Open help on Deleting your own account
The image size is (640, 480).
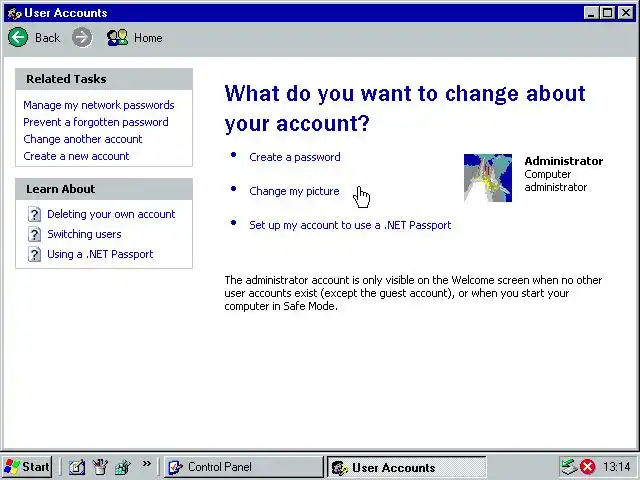[111, 214]
